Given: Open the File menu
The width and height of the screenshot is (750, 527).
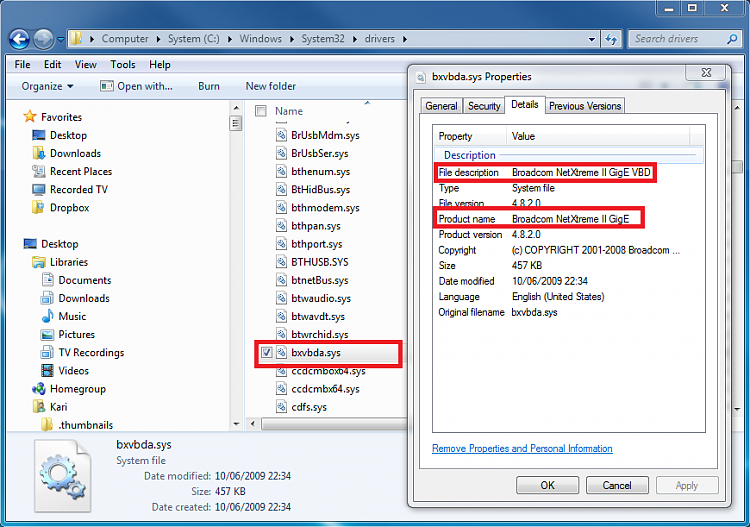Looking at the screenshot, I should tap(22, 65).
